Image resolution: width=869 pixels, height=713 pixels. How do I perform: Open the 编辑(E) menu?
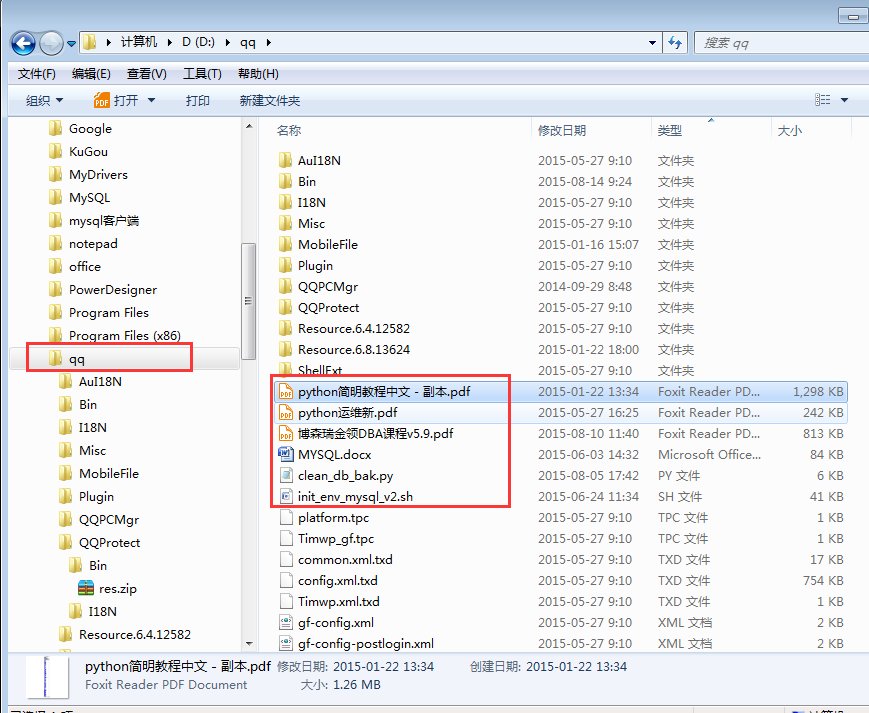pos(91,74)
